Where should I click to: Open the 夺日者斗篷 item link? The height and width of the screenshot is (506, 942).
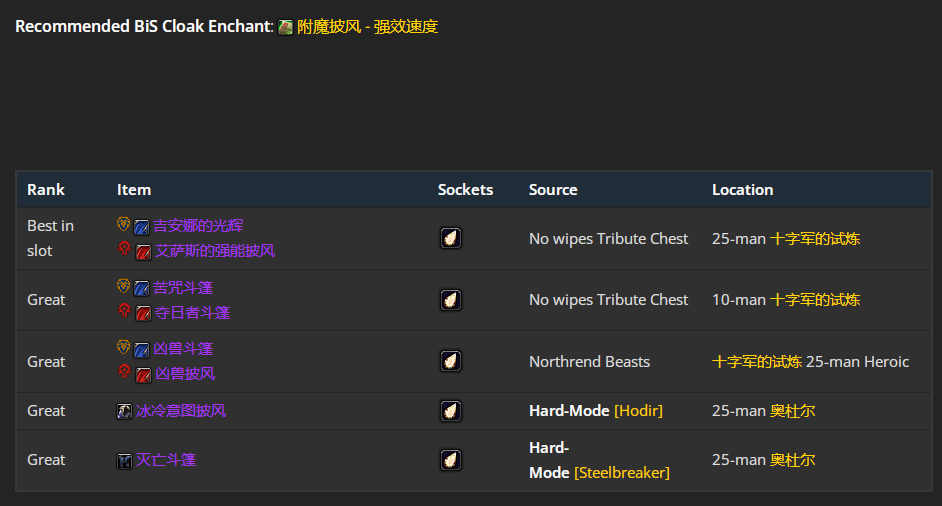[192, 313]
